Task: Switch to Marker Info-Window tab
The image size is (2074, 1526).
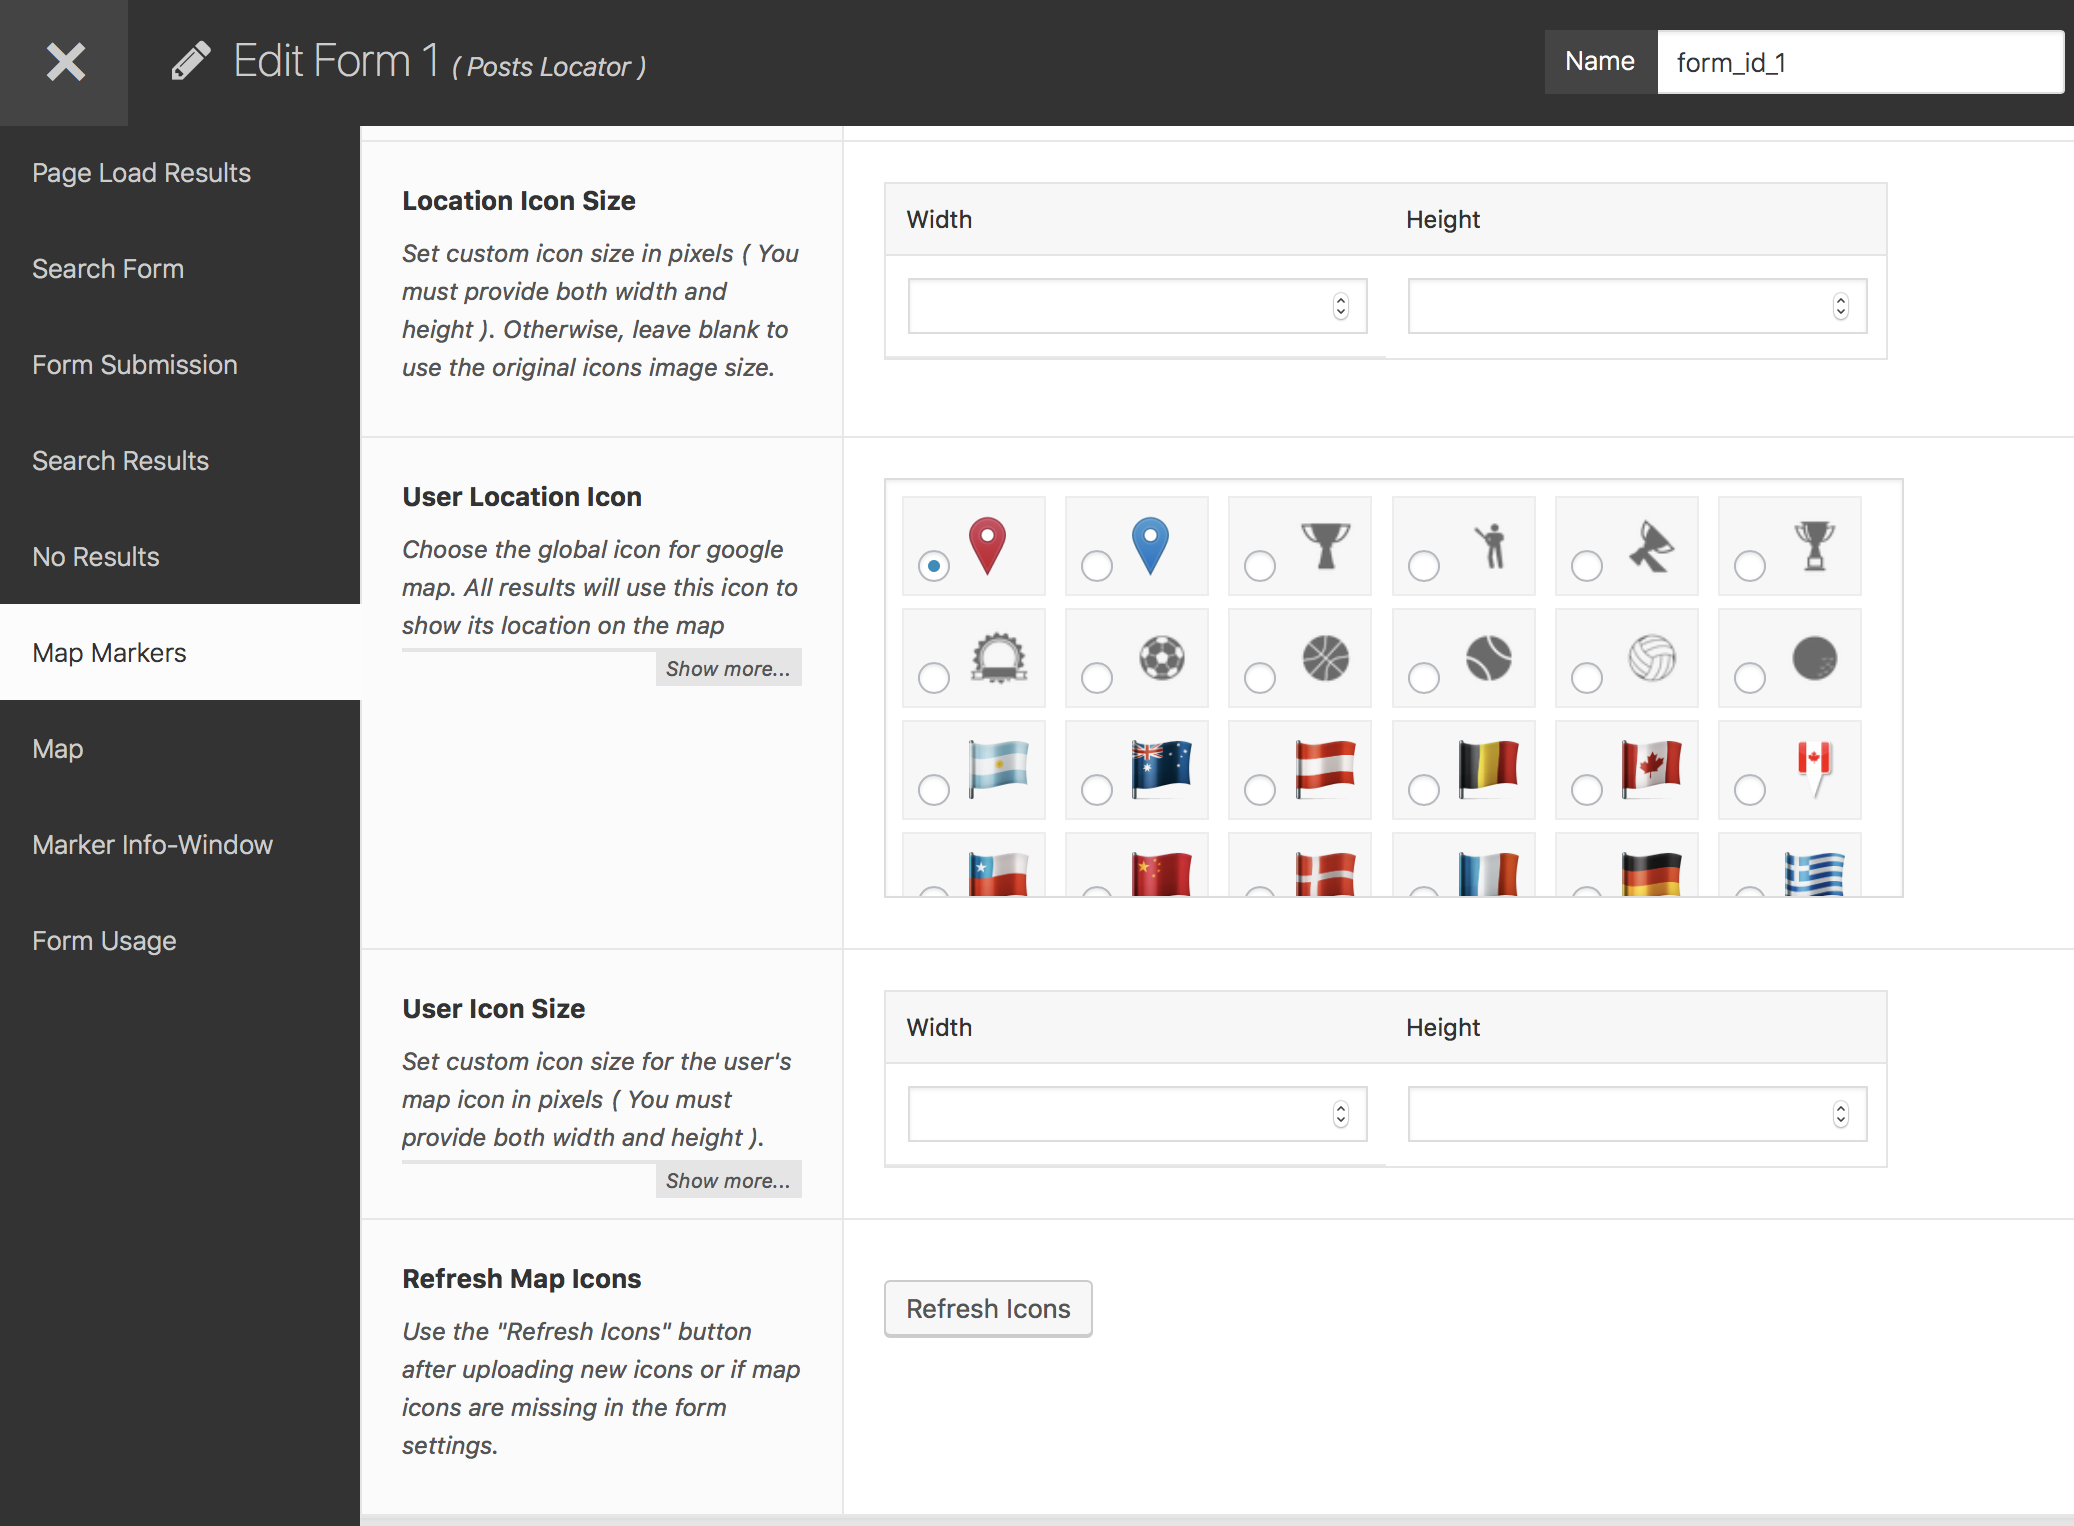Action: [x=152, y=845]
